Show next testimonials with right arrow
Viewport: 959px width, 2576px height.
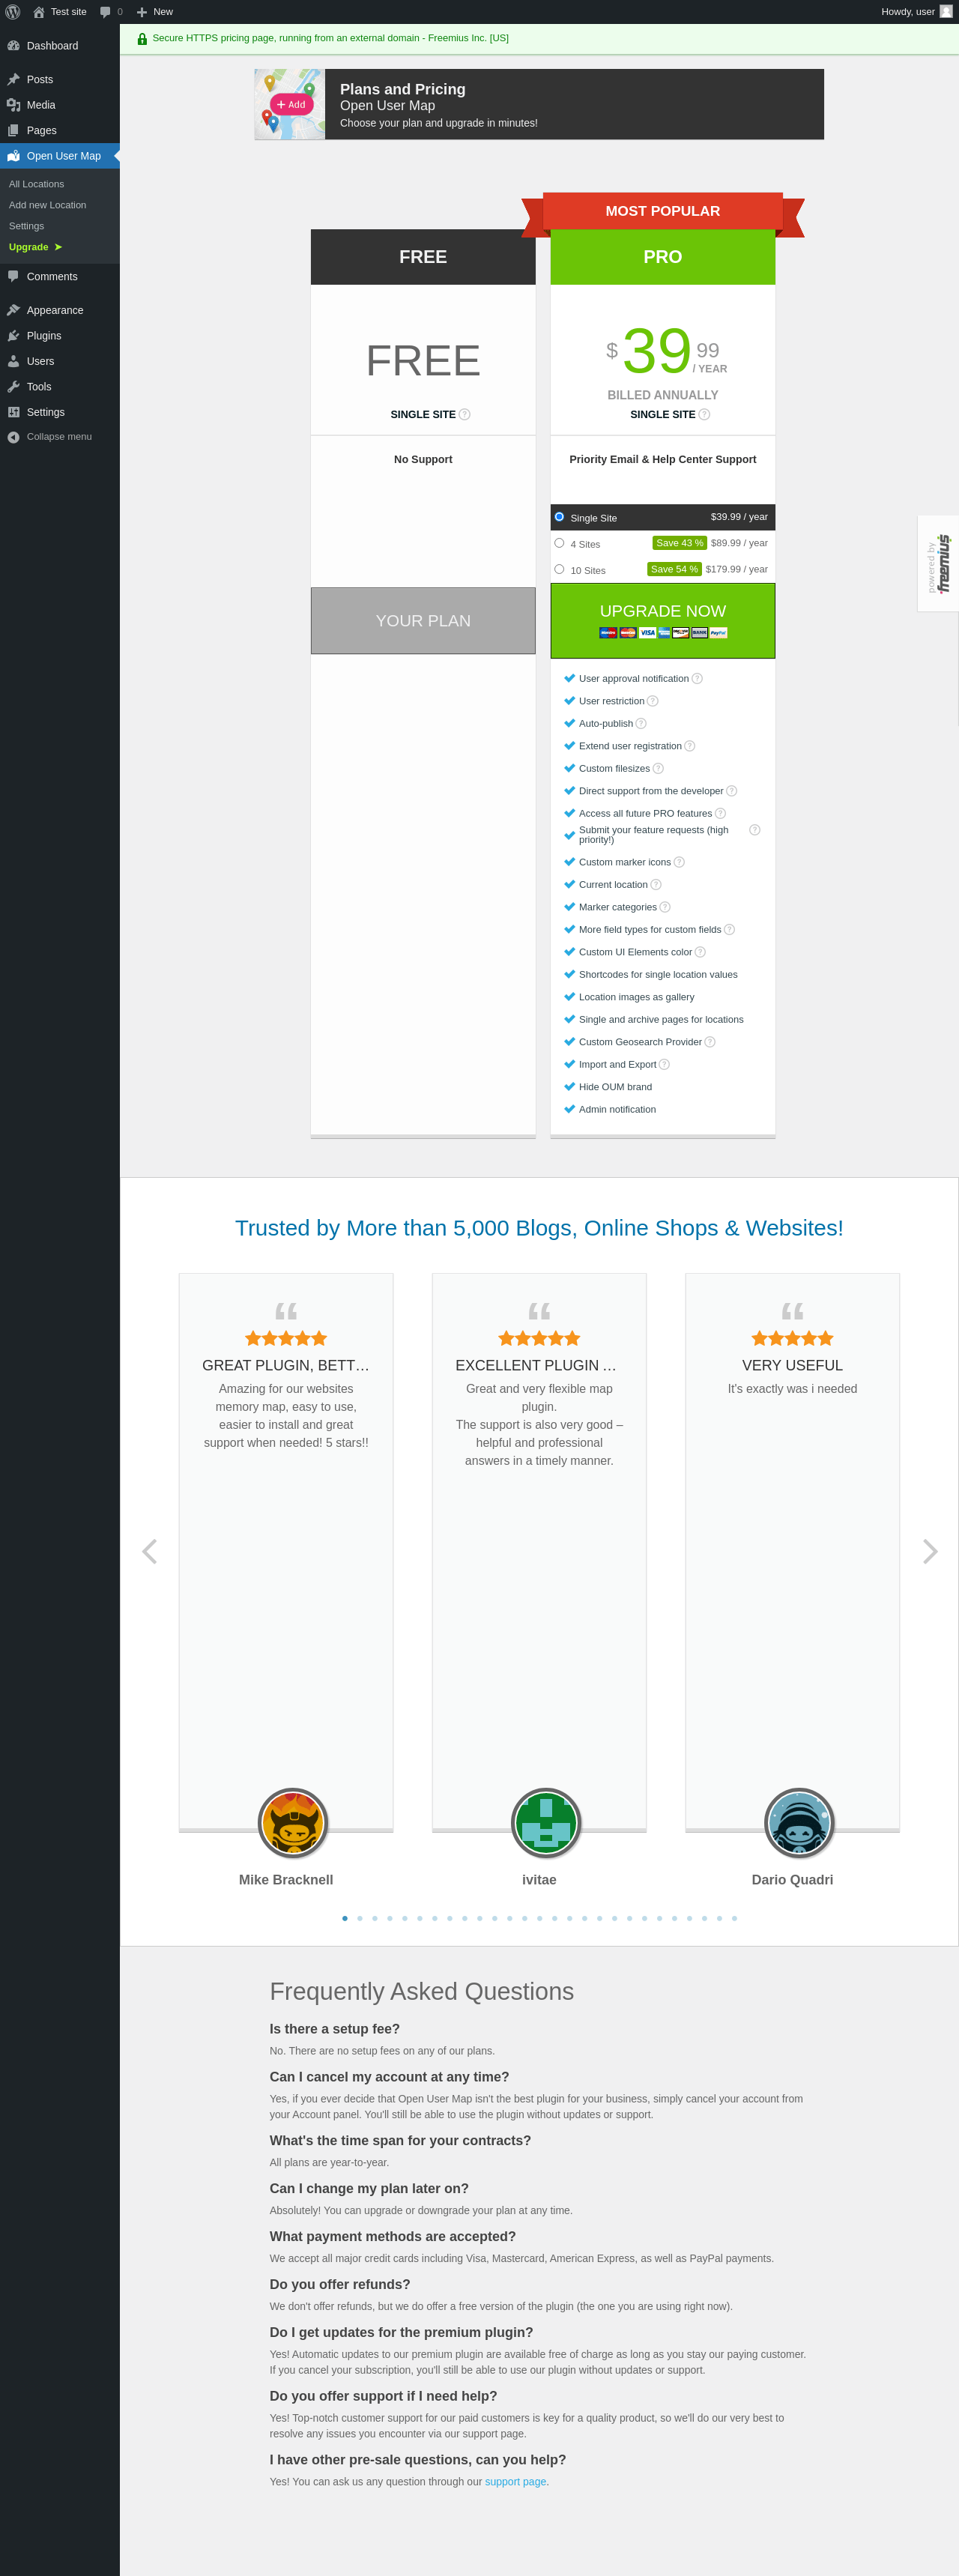click(930, 1551)
